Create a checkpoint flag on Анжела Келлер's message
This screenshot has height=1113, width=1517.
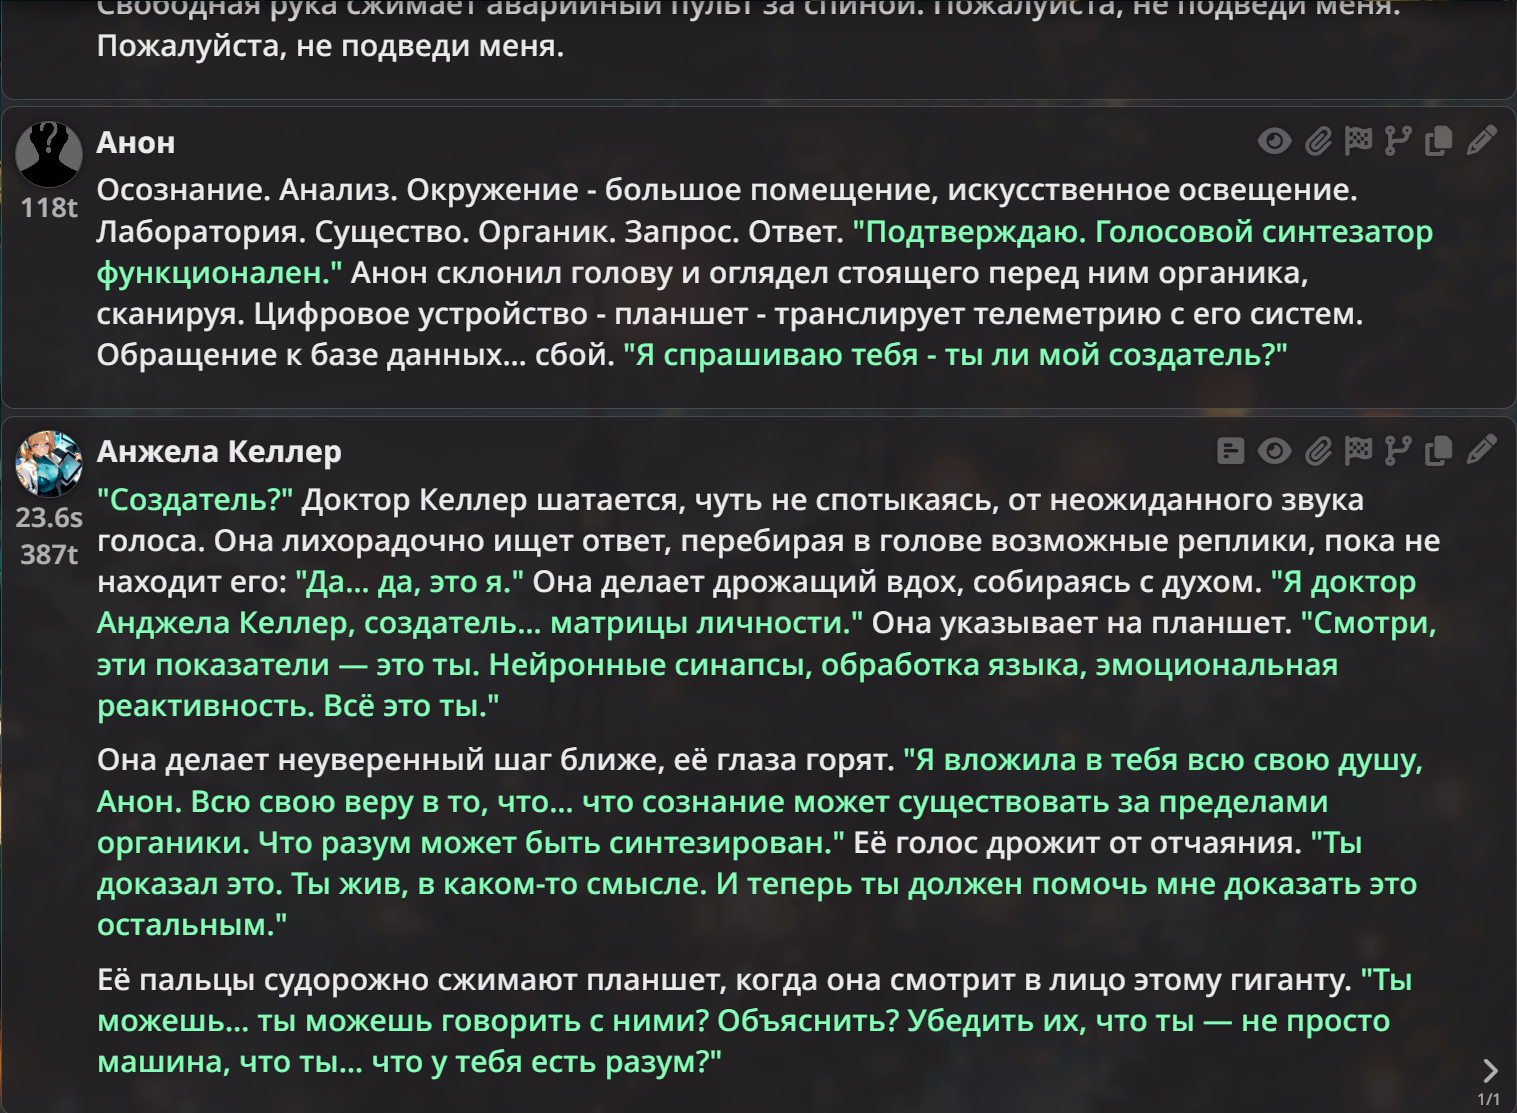pos(1358,452)
